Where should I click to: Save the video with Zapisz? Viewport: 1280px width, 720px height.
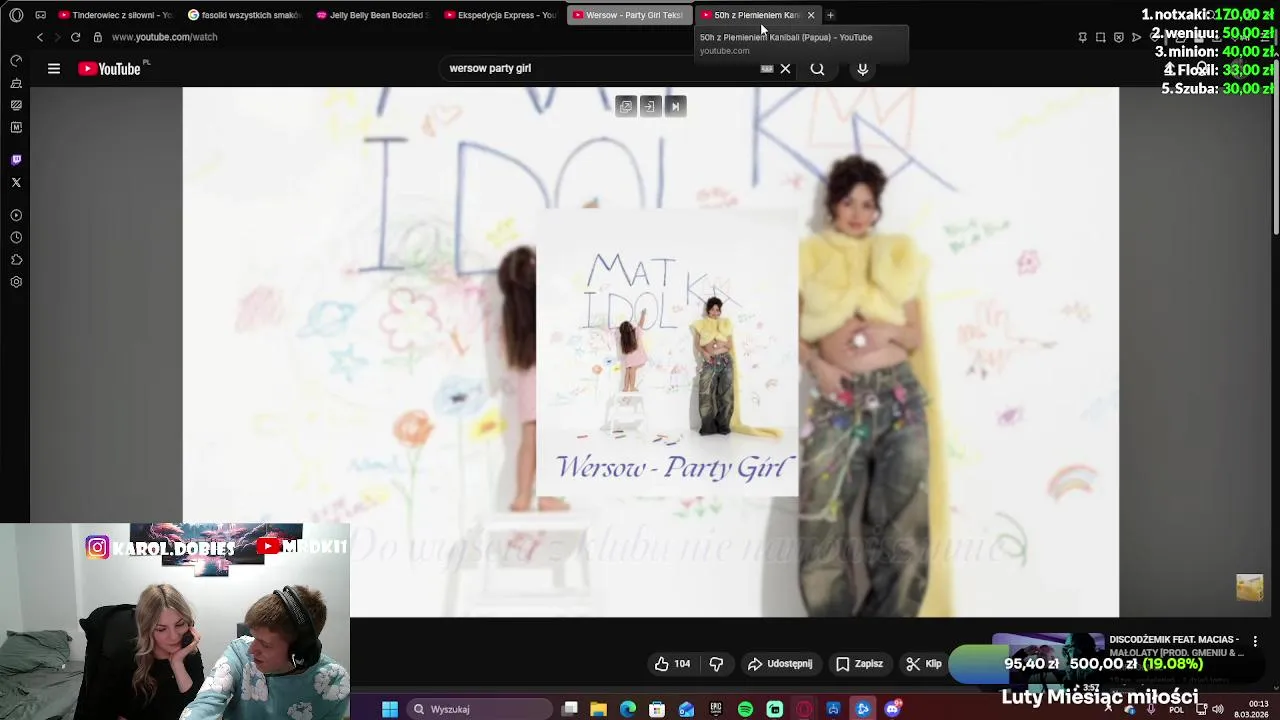[x=860, y=664]
